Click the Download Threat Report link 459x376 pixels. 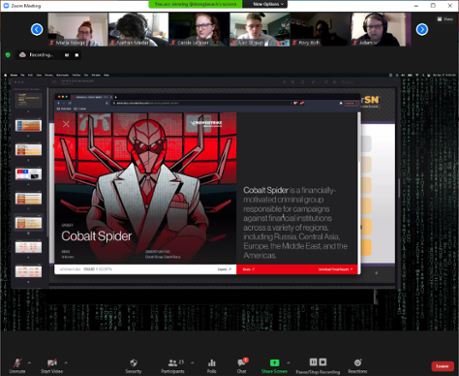point(335,269)
